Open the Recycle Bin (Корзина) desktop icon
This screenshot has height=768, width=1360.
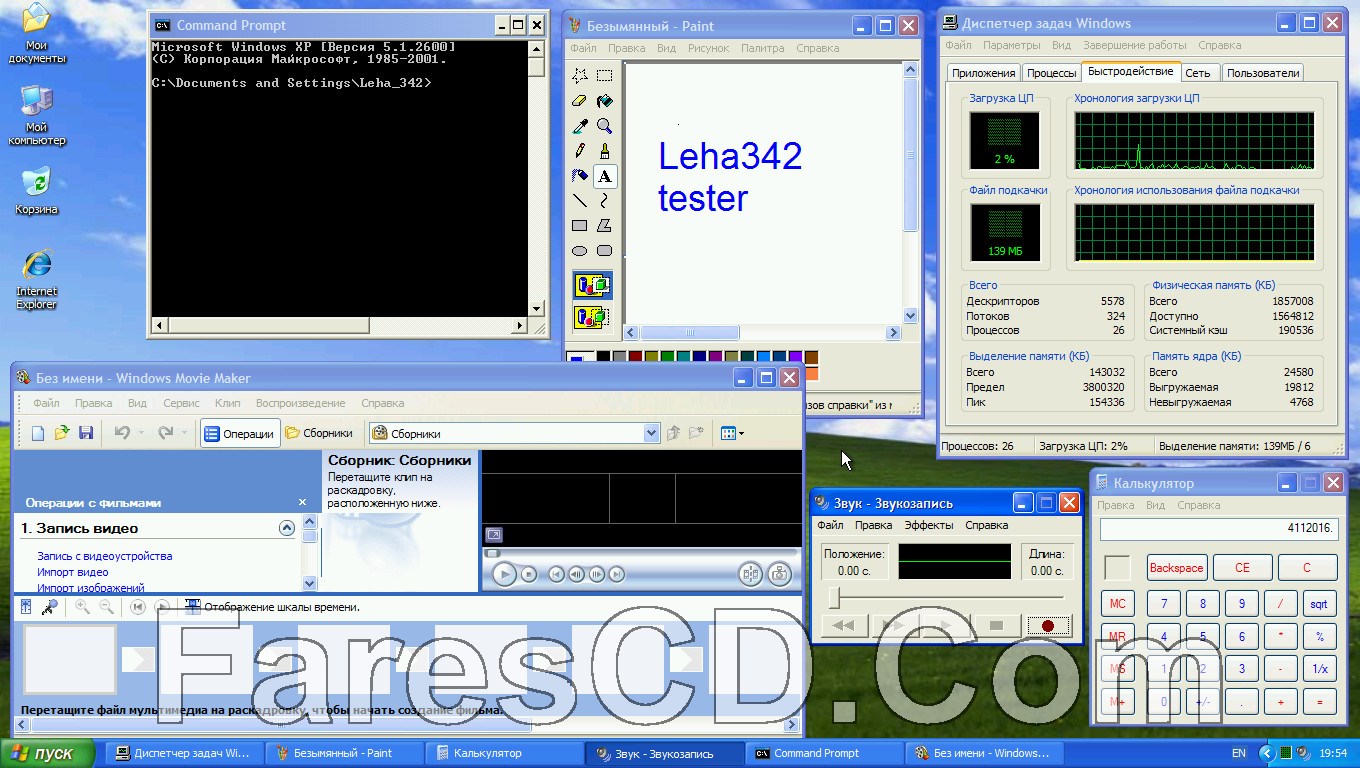tap(37, 191)
